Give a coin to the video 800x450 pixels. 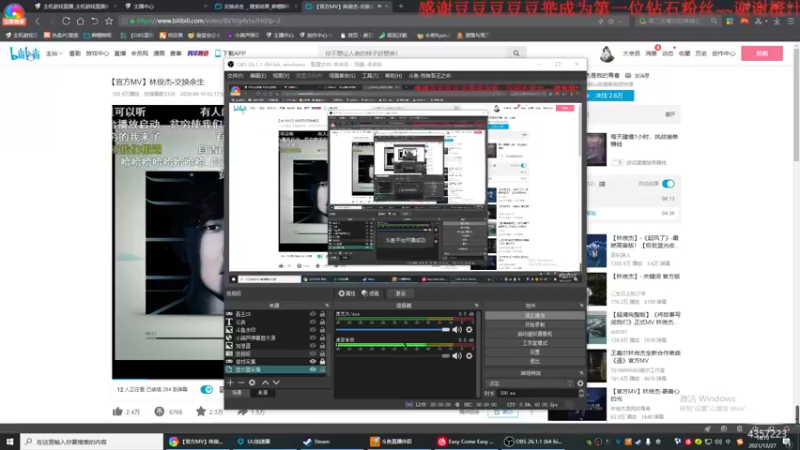160,411
